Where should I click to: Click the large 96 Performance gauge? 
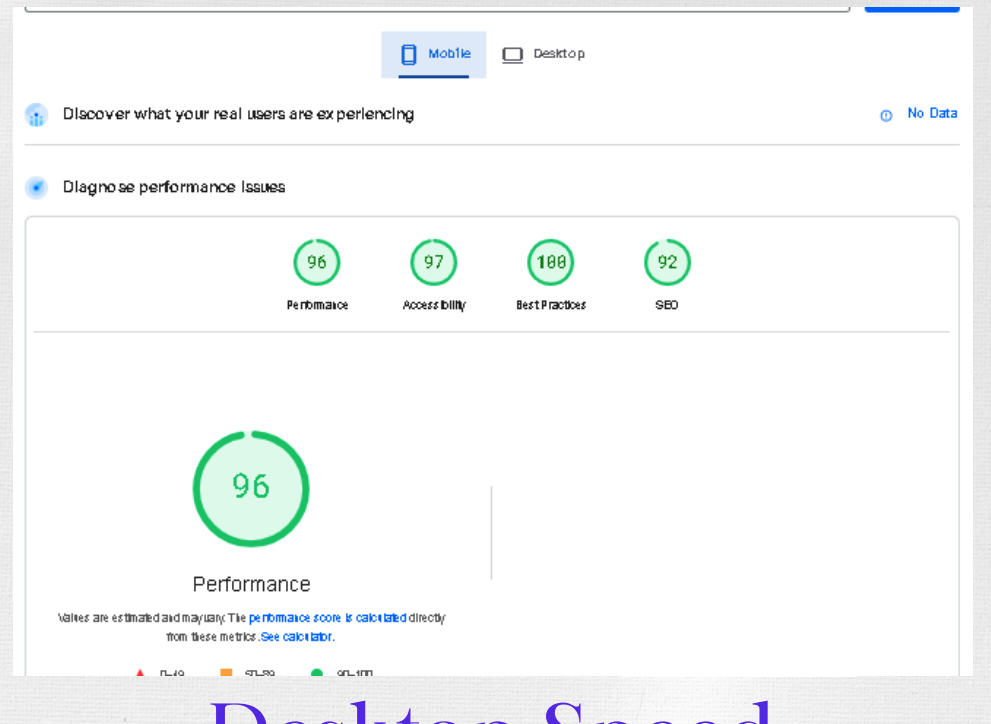pos(251,489)
